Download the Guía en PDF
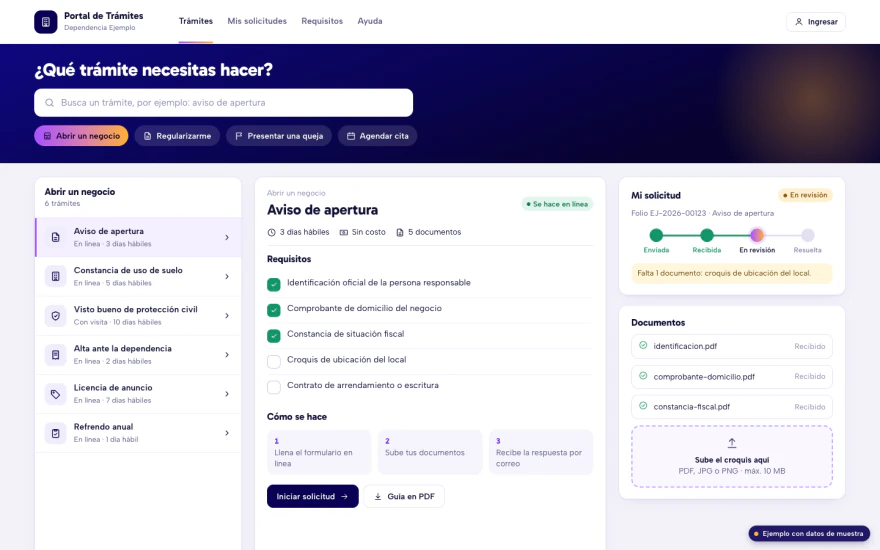 [404, 497]
